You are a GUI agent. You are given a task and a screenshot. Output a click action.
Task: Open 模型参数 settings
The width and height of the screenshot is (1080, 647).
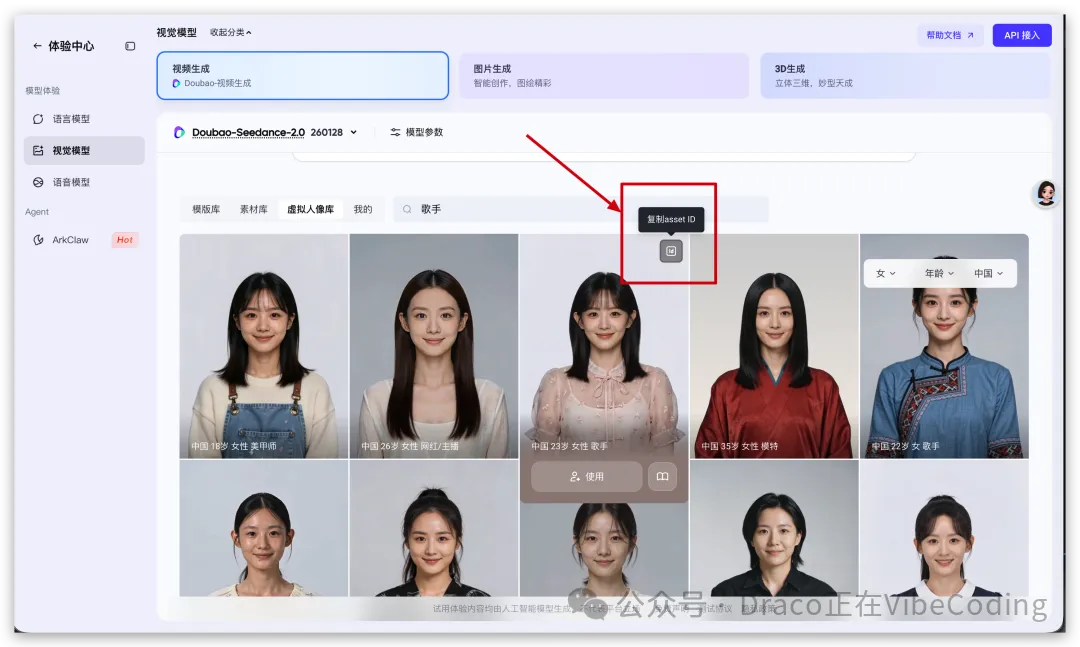(416, 132)
